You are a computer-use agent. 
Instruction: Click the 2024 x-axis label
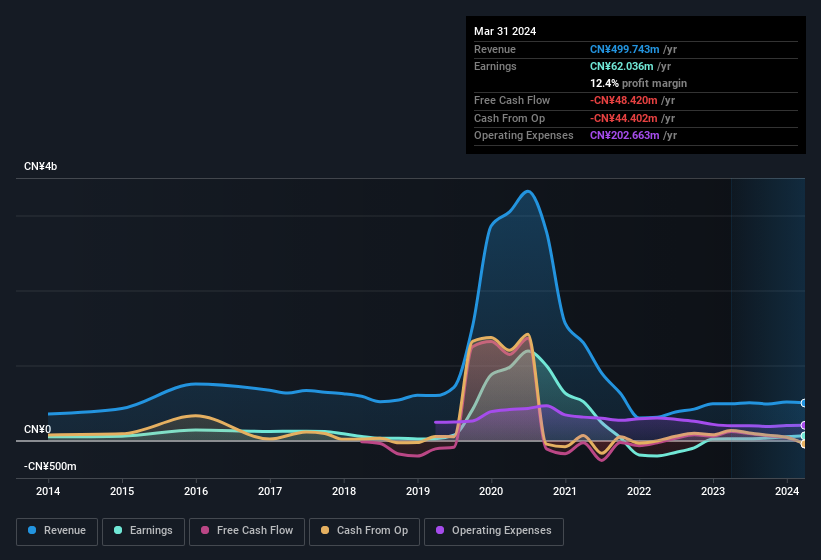[x=786, y=491]
